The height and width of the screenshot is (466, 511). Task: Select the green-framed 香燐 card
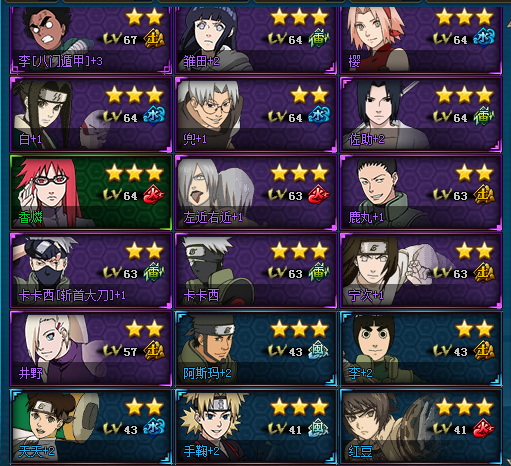pyautogui.click(x=91, y=193)
